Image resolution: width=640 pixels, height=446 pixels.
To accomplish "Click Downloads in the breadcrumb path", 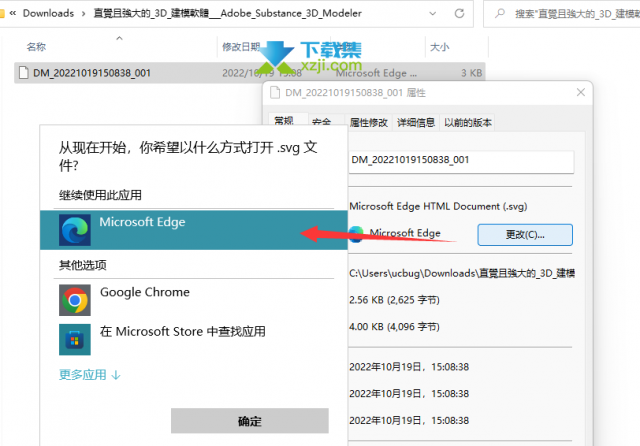I will pyautogui.click(x=48, y=13).
